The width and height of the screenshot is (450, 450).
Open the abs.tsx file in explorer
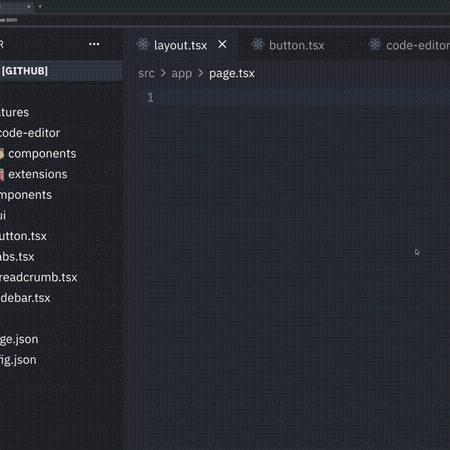click(x=17, y=257)
